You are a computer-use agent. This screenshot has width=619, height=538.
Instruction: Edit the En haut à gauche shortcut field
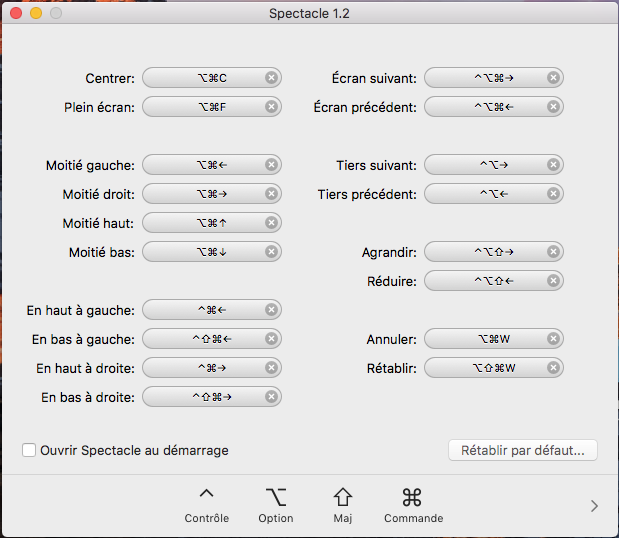click(x=212, y=310)
